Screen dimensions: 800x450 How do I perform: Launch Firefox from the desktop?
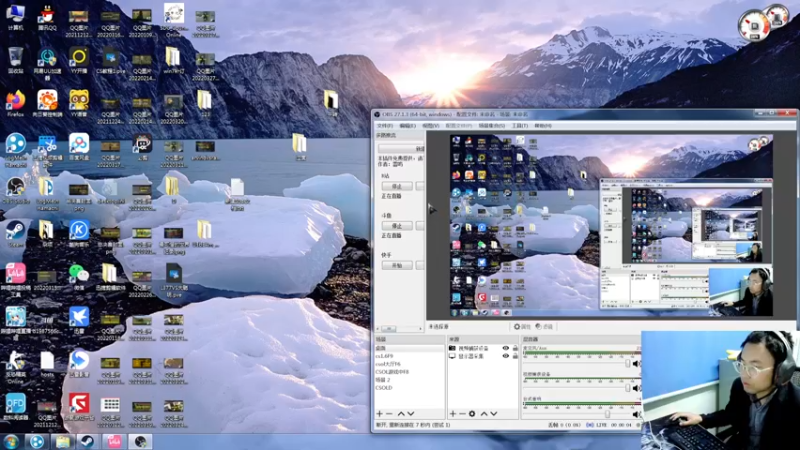[x=15, y=104]
